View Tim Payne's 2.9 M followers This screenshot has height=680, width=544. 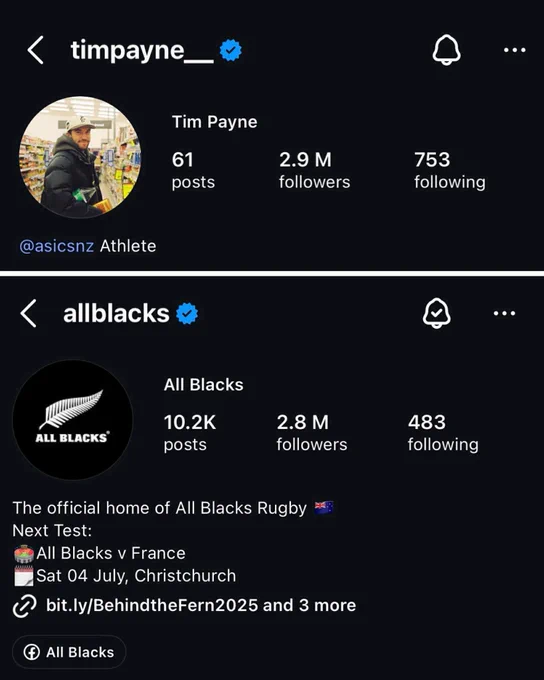coord(315,170)
